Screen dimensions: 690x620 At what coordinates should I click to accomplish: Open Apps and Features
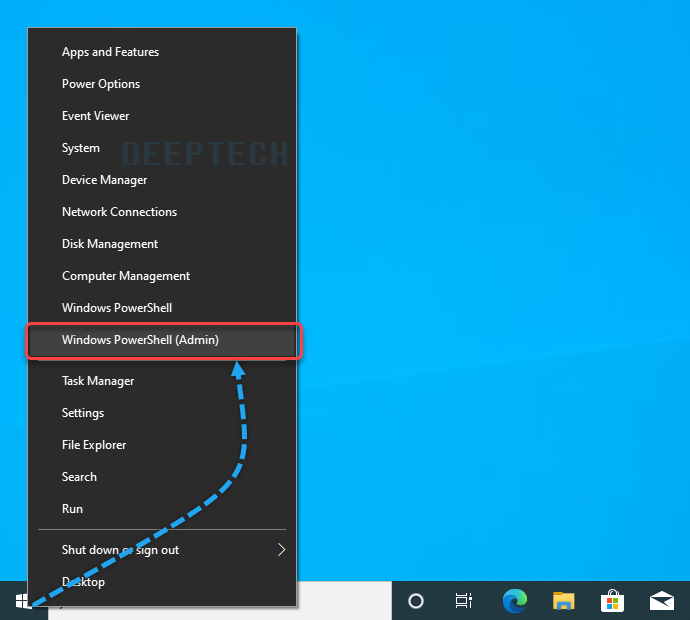162,52
